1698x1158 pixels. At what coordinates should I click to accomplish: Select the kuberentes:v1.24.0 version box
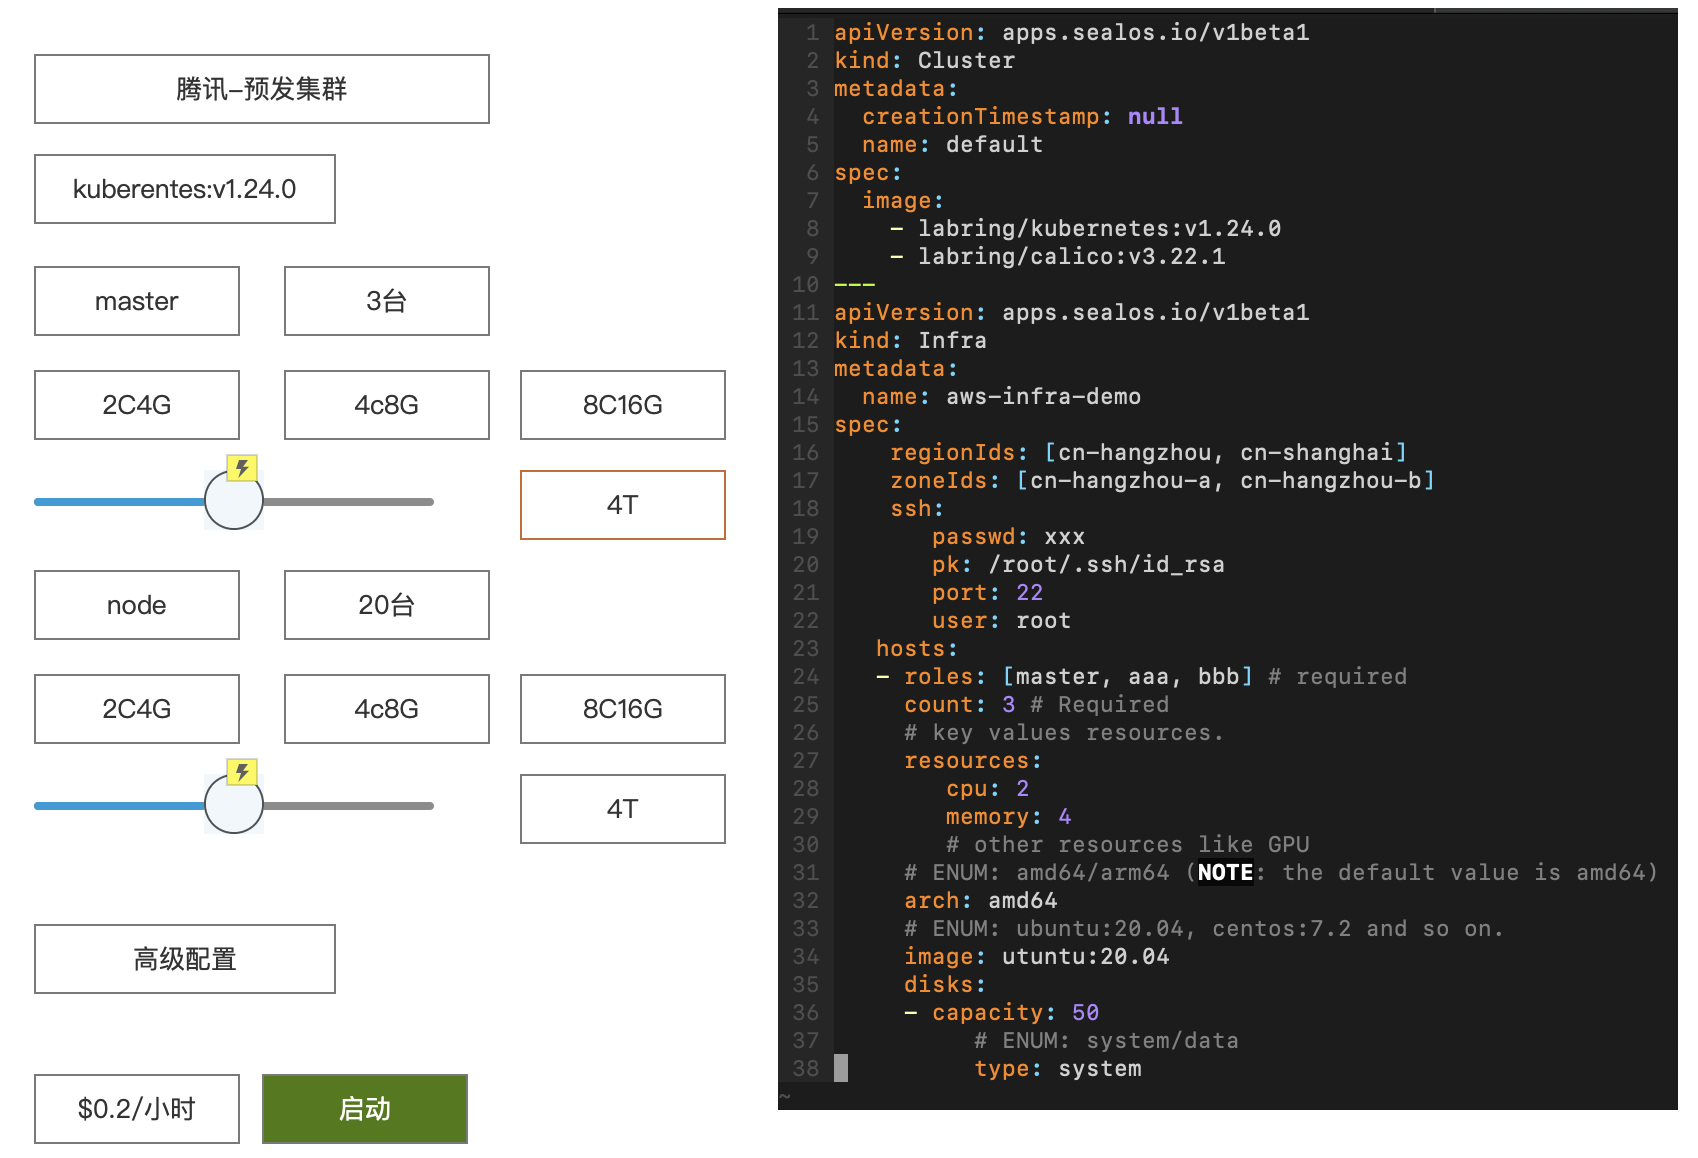(185, 189)
